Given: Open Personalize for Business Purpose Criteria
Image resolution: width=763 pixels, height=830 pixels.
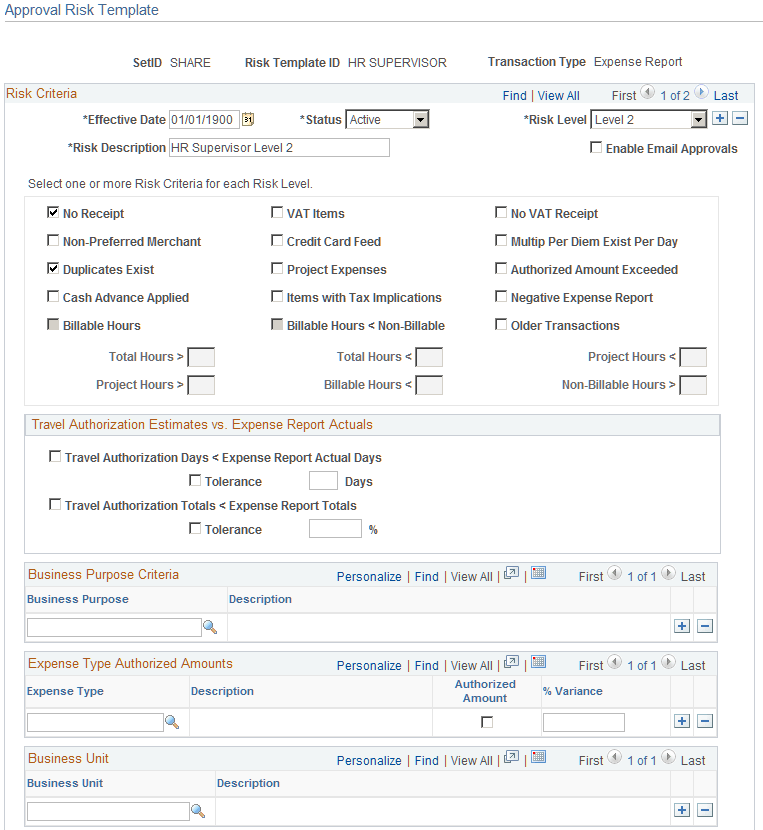Looking at the screenshot, I should [369, 576].
